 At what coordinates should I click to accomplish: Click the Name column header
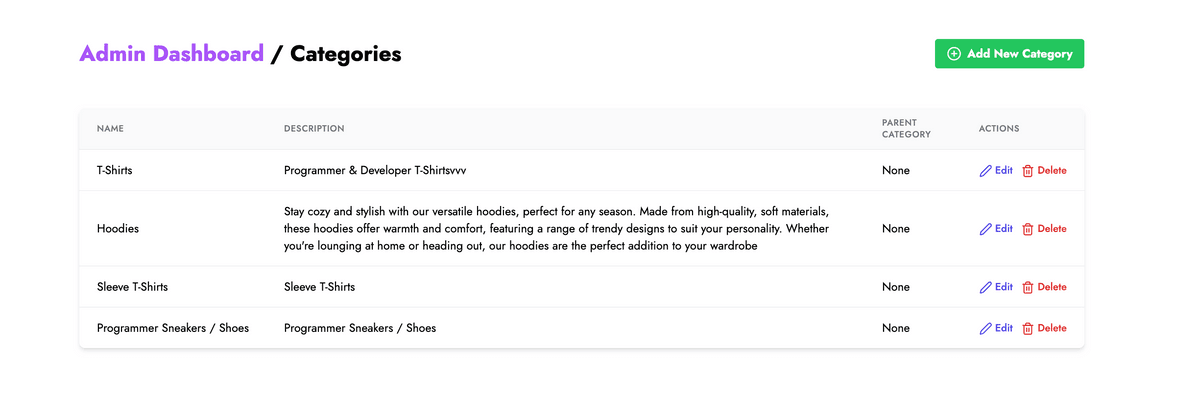[110, 129]
